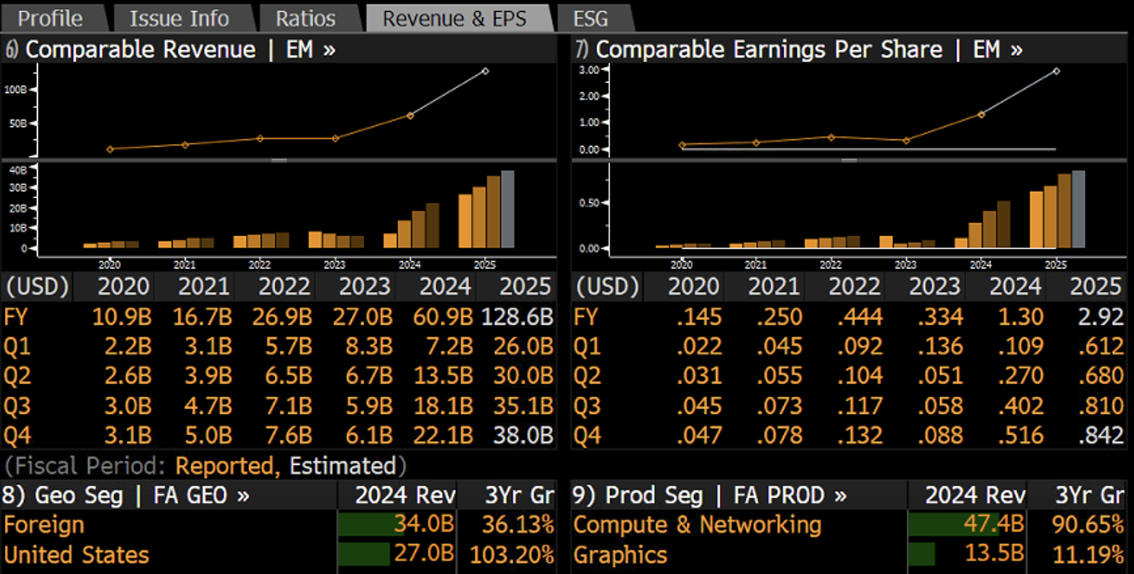Viewport: 1134px width, 574px height.
Task: Click United States 3Yr growth 103.20%
Action: point(511,554)
